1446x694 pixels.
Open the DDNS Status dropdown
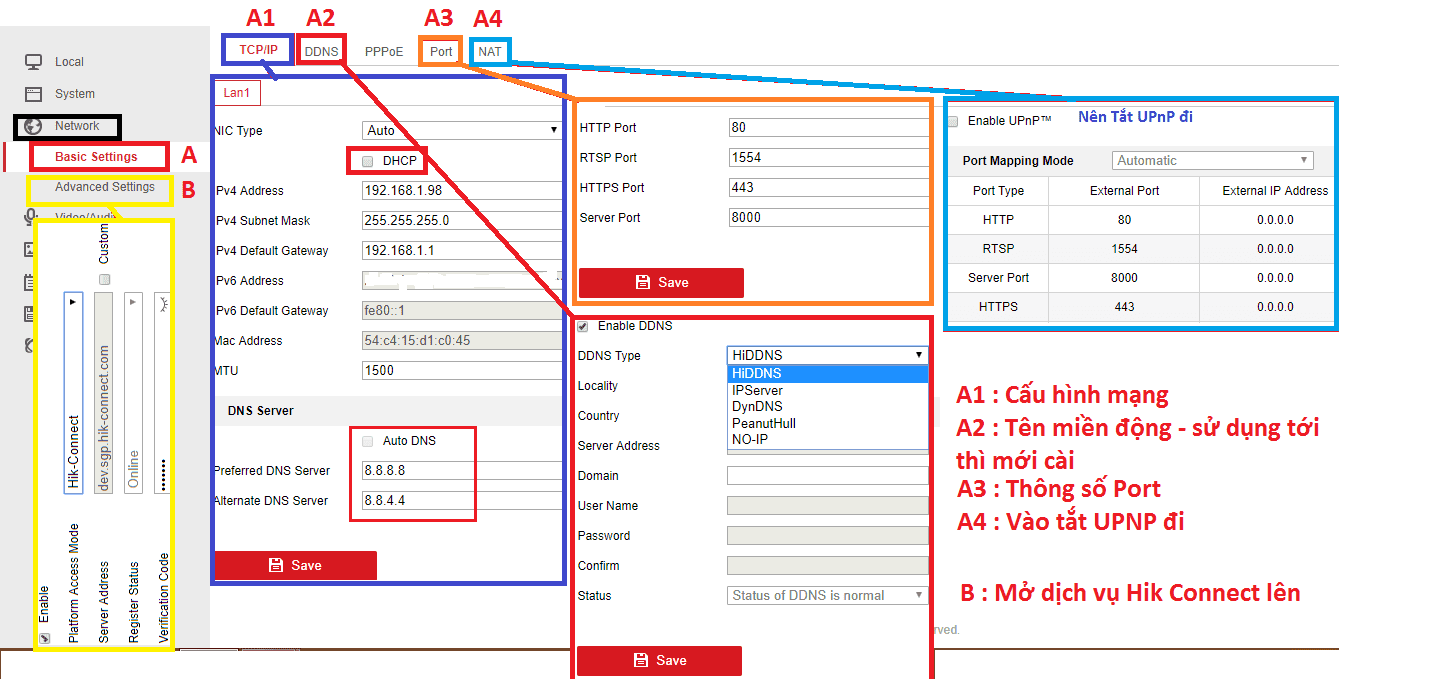(828, 595)
